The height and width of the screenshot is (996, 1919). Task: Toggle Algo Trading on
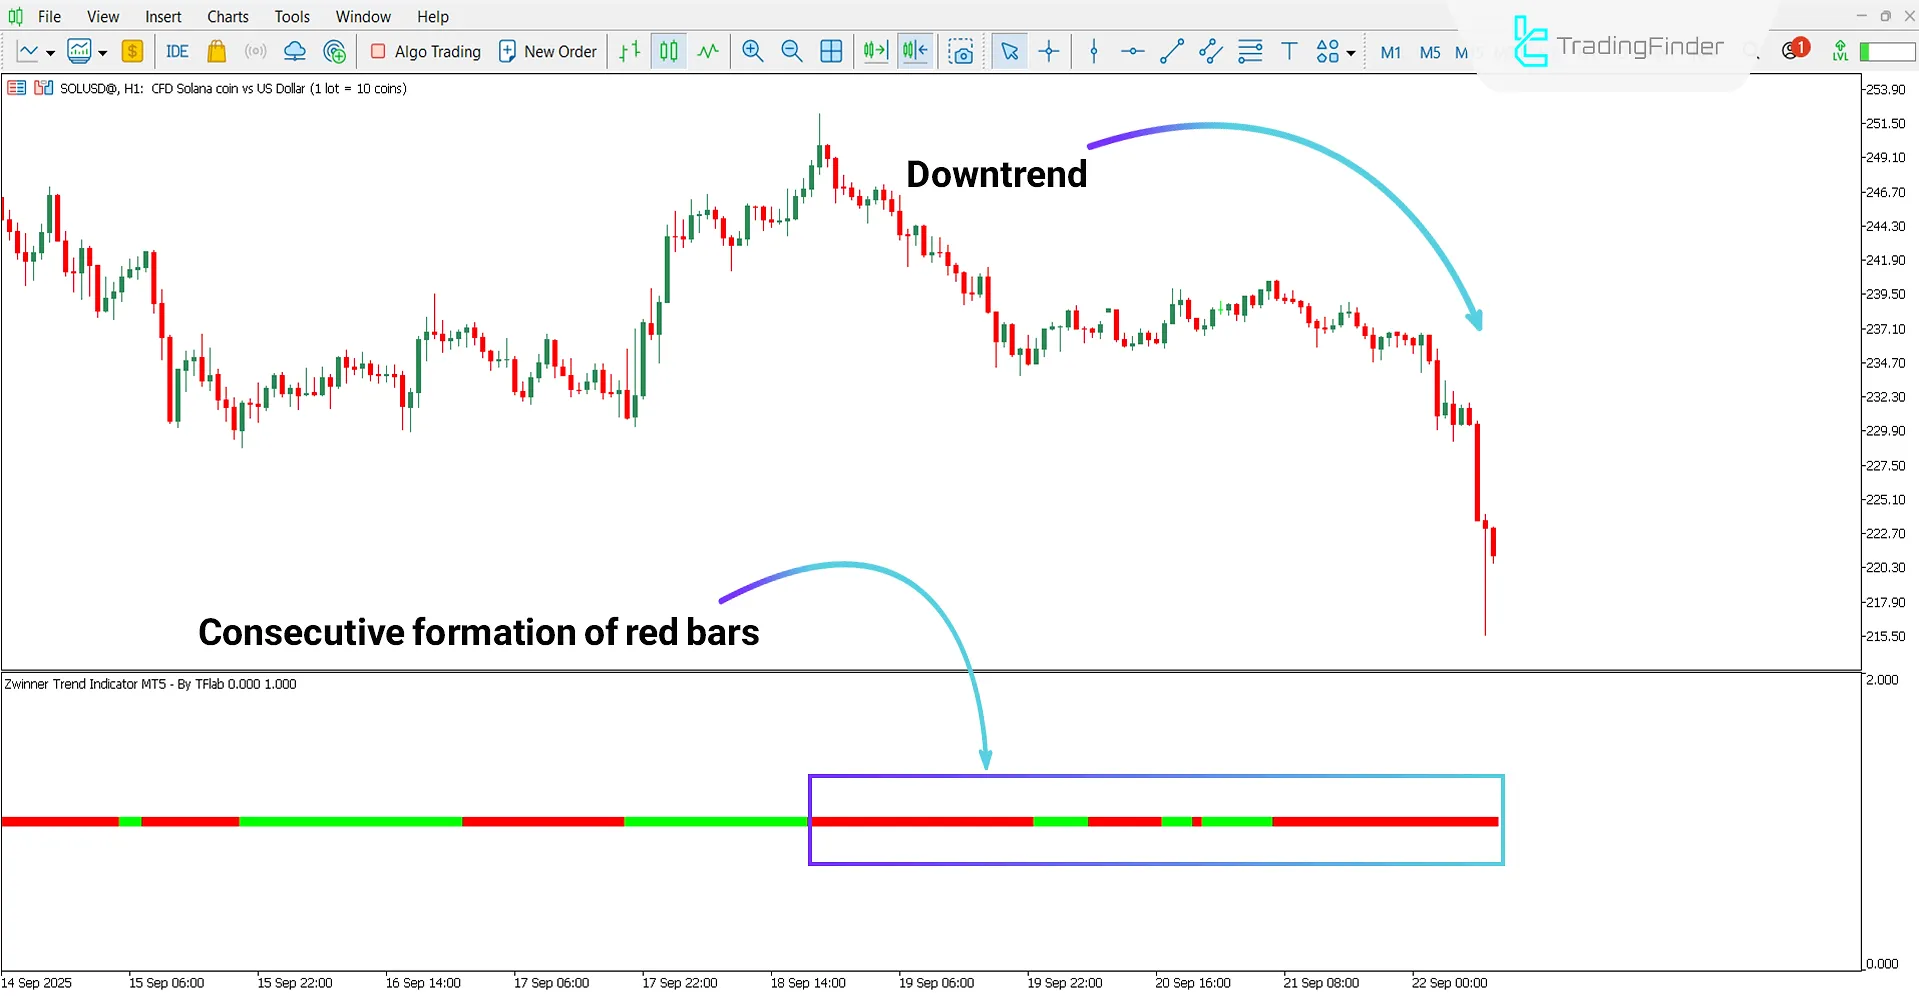[x=424, y=51]
